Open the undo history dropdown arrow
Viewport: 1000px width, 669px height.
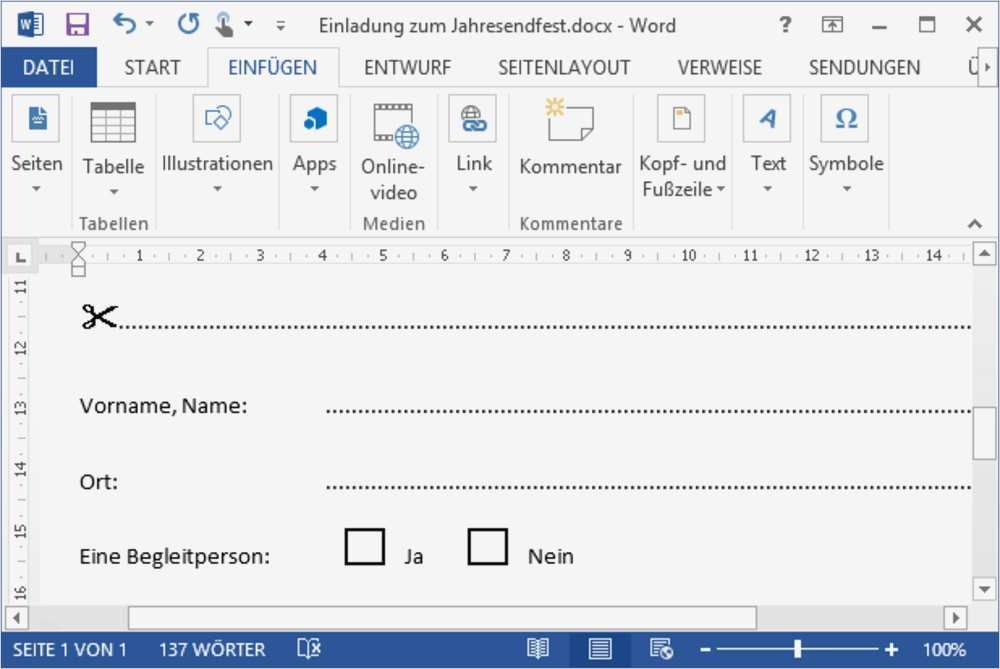[149, 24]
